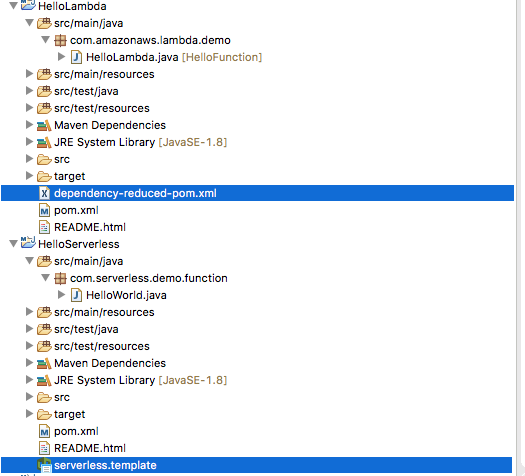The height and width of the screenshot is (476, 525).
Task: Select dependency-reduced-pom.xml file name
Action: pyautogui.click(x=135, y=193)
